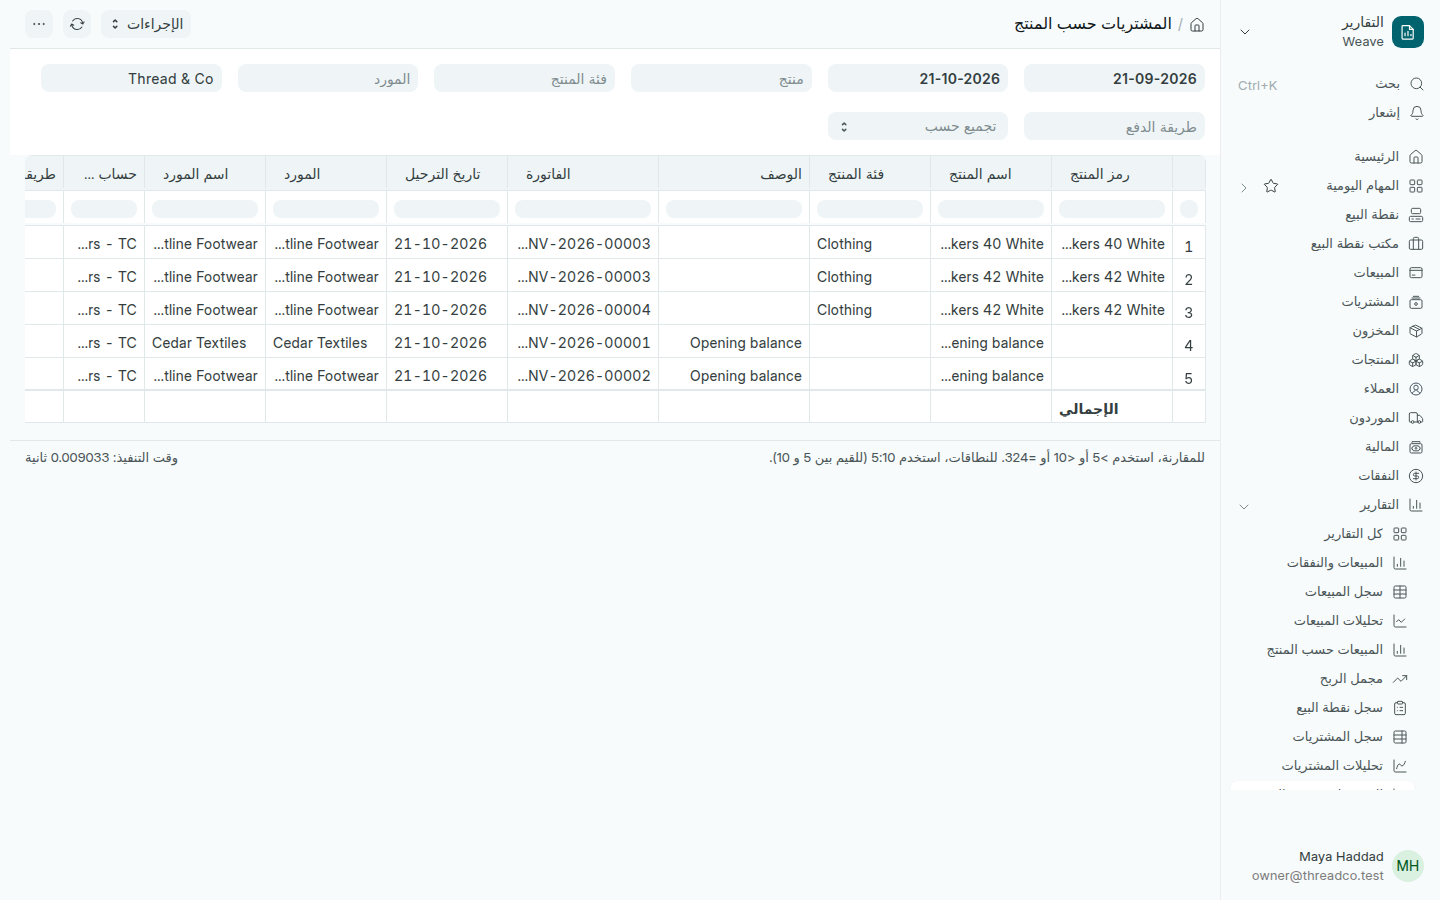Click the Weave reports app logo

[1408, 32]
